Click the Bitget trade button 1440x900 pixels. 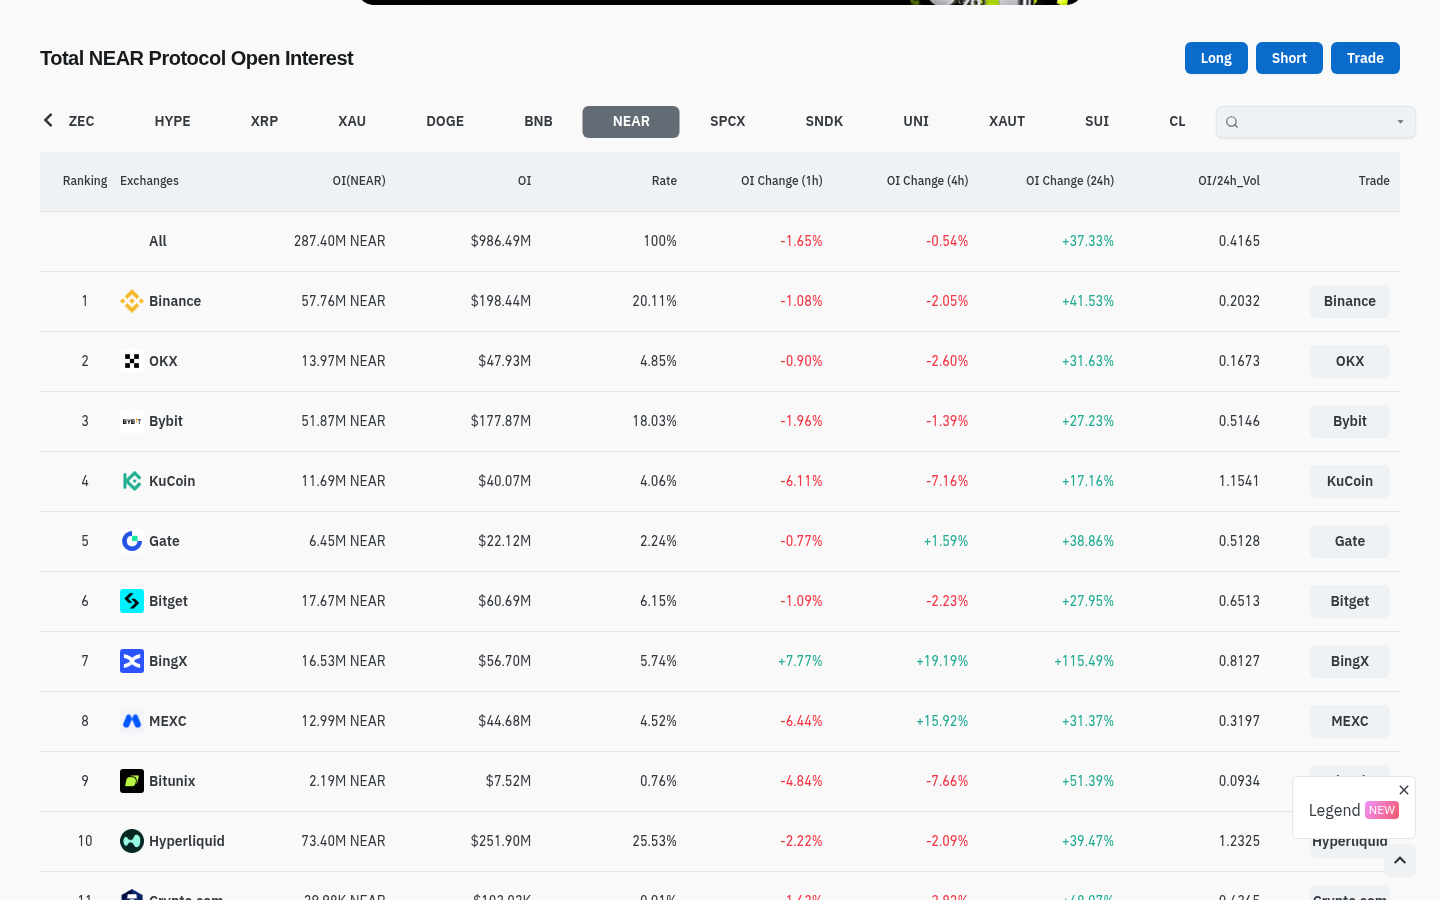tap(1350, 601)
